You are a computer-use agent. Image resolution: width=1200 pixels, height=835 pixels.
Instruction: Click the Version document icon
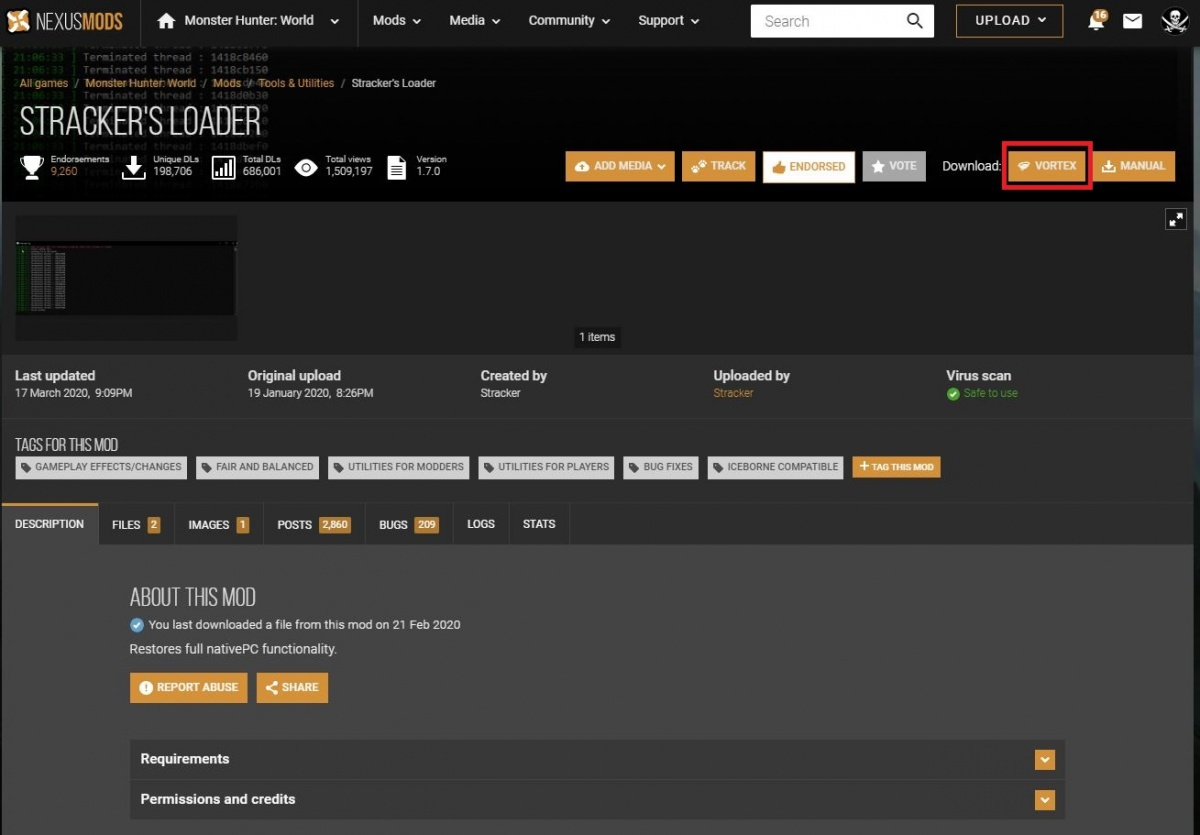click(396, 166)
